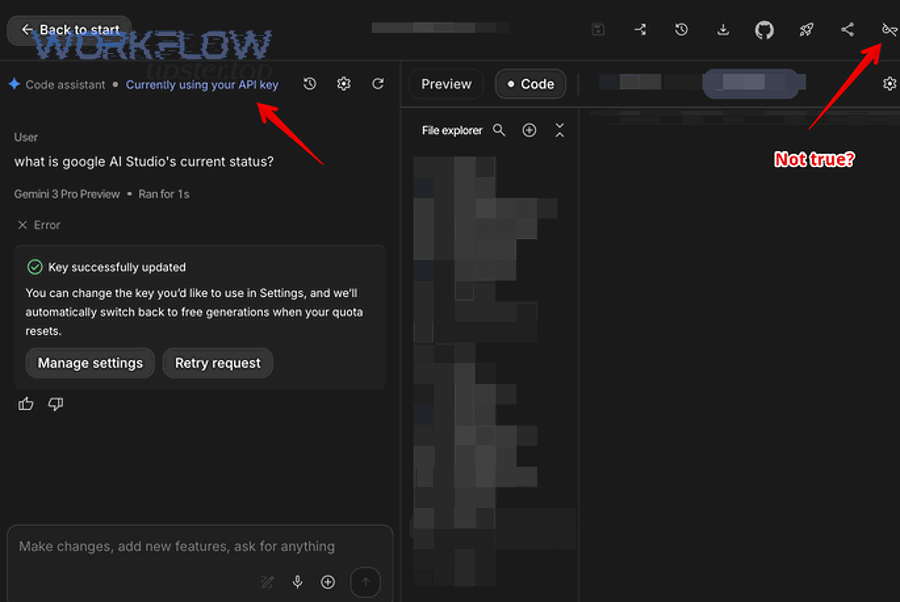
Task: Click the rocket deploy icon
Action: click(806, 30)
